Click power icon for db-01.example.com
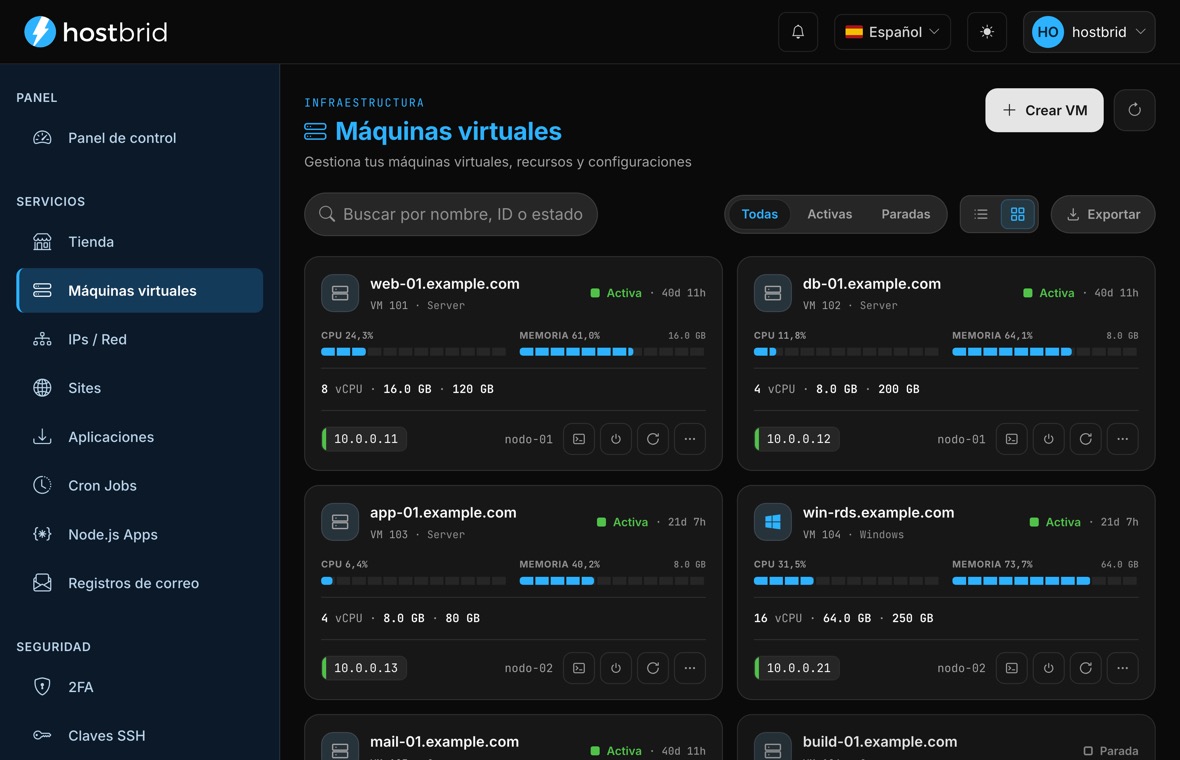 (x=1048, y=439)
